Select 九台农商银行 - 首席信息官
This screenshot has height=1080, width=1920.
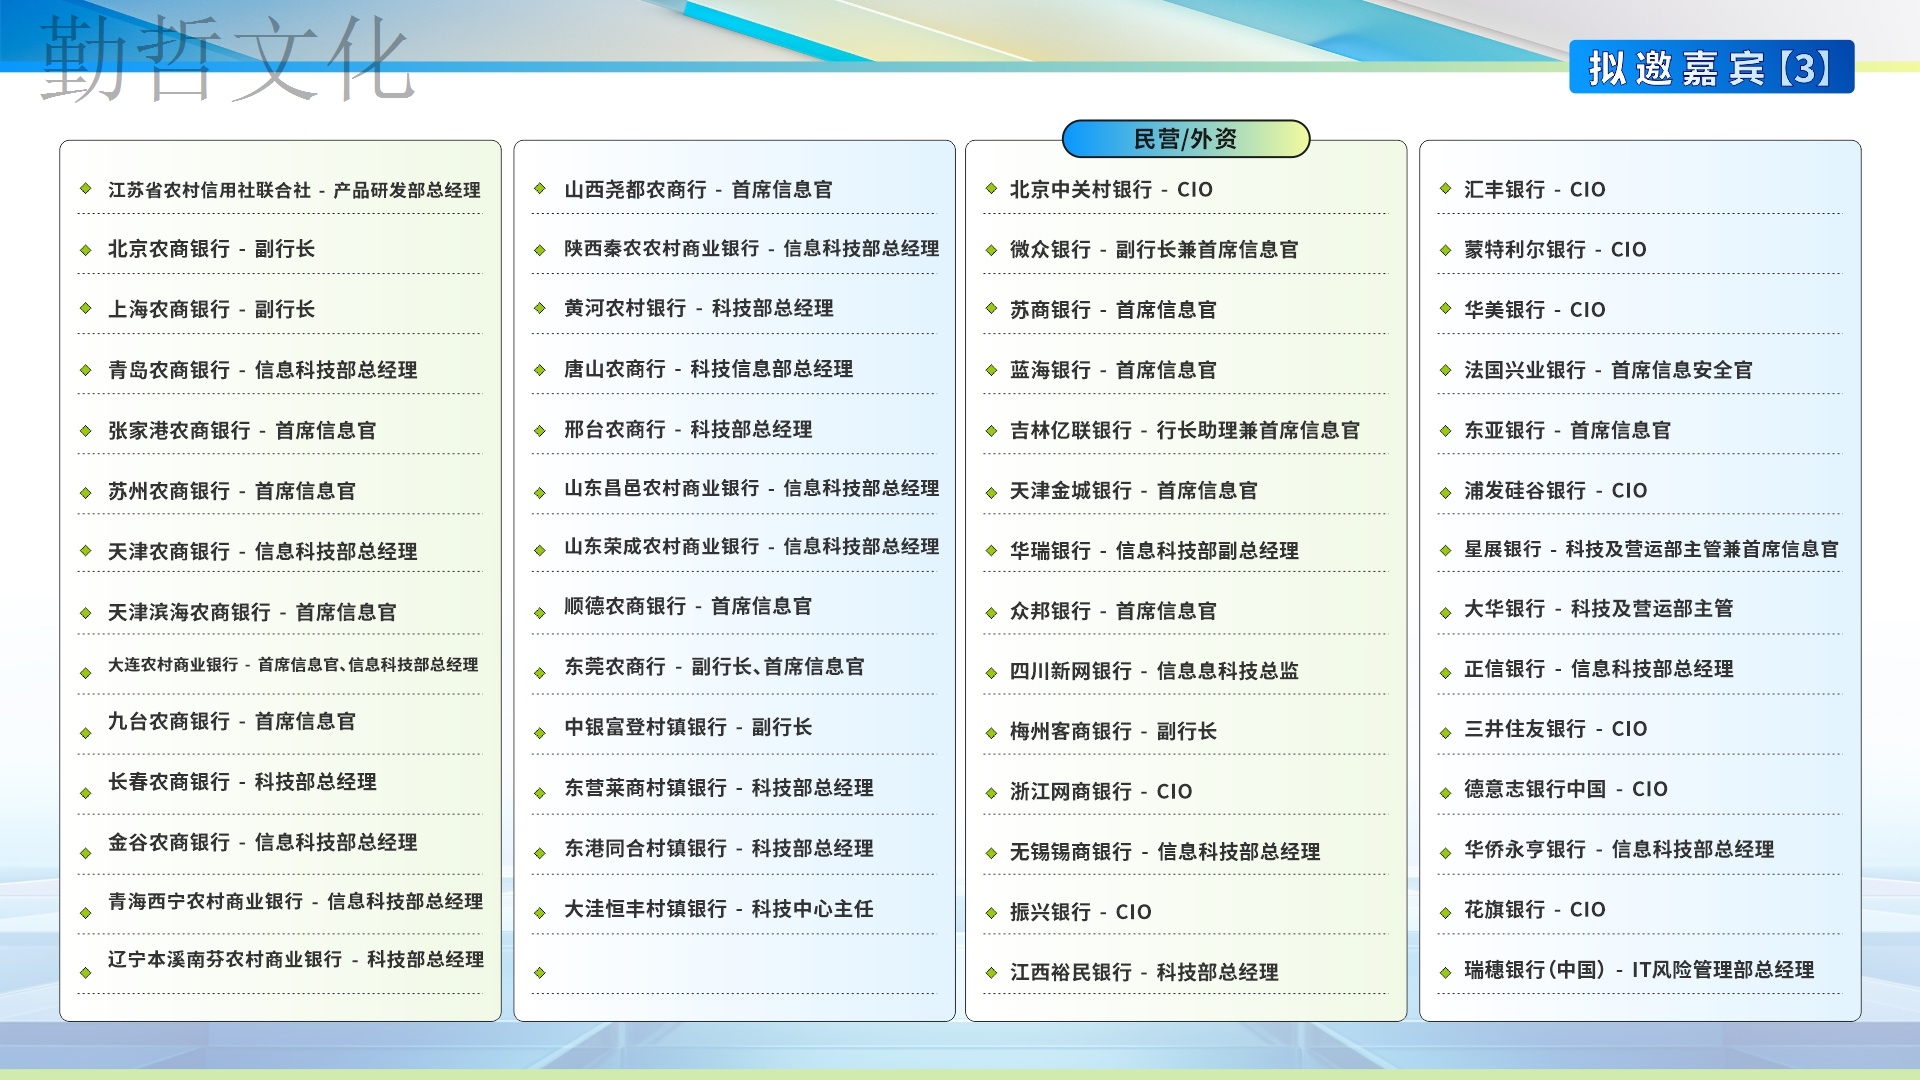(x=232, y=721)
